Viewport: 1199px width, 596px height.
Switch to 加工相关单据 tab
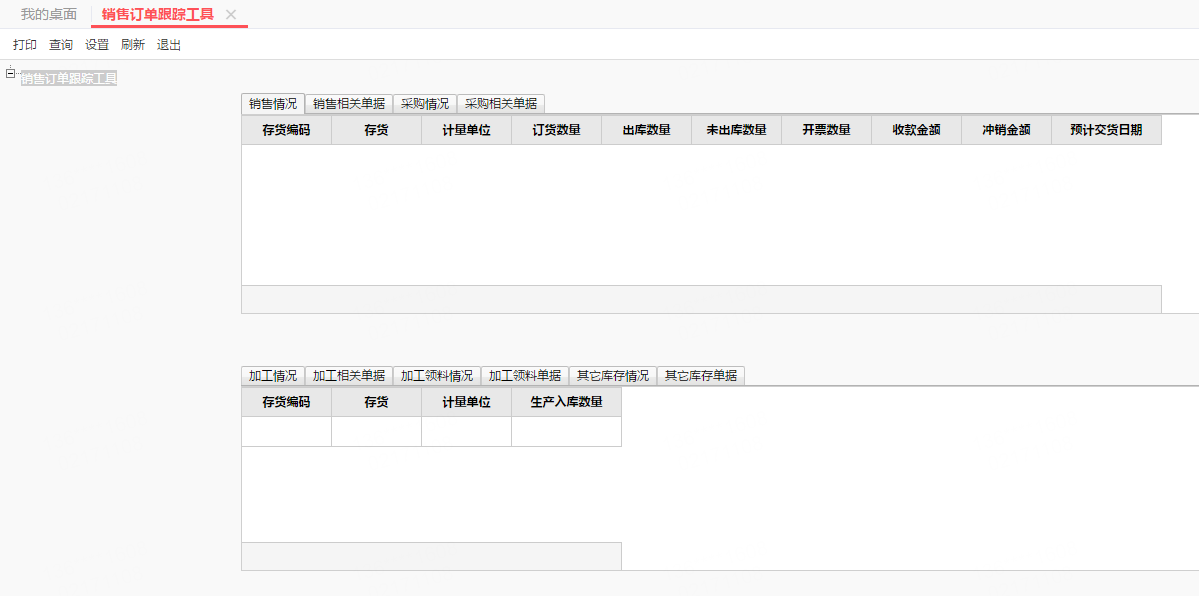coord(349,376)
